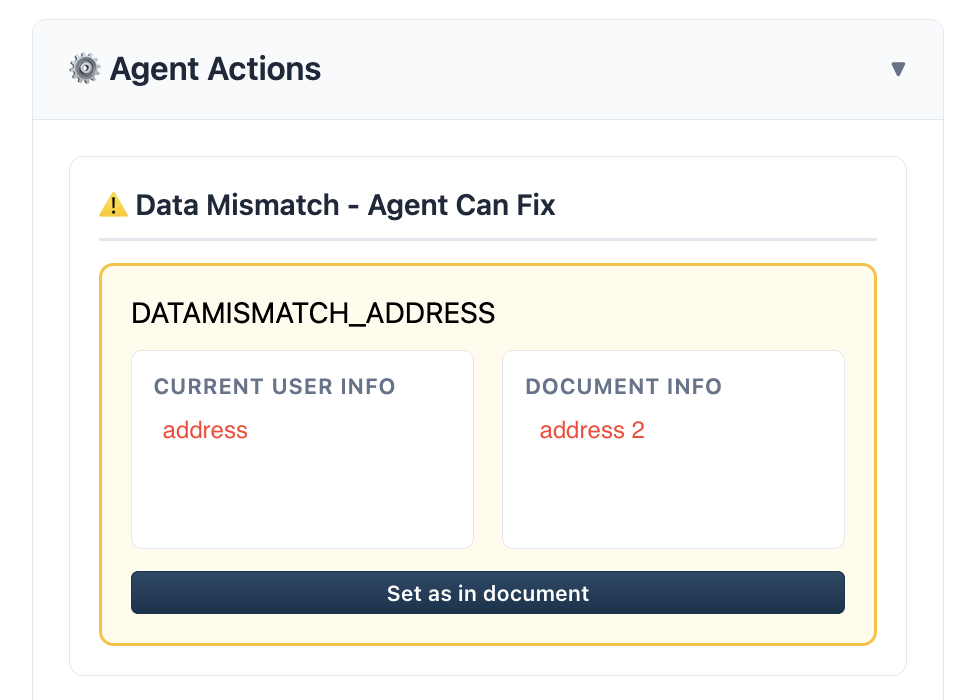Click empty space right of Data Mismatch heading
This screenshot has height=700, width=964.
point(720,205)
